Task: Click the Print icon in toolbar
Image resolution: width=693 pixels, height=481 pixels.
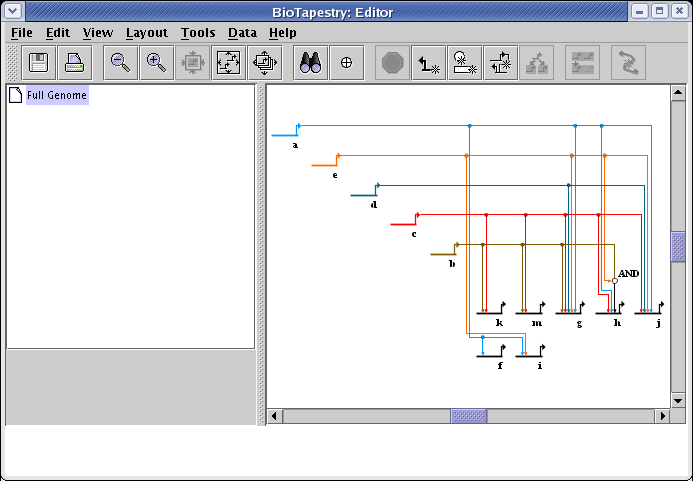Action: point(75,63)
